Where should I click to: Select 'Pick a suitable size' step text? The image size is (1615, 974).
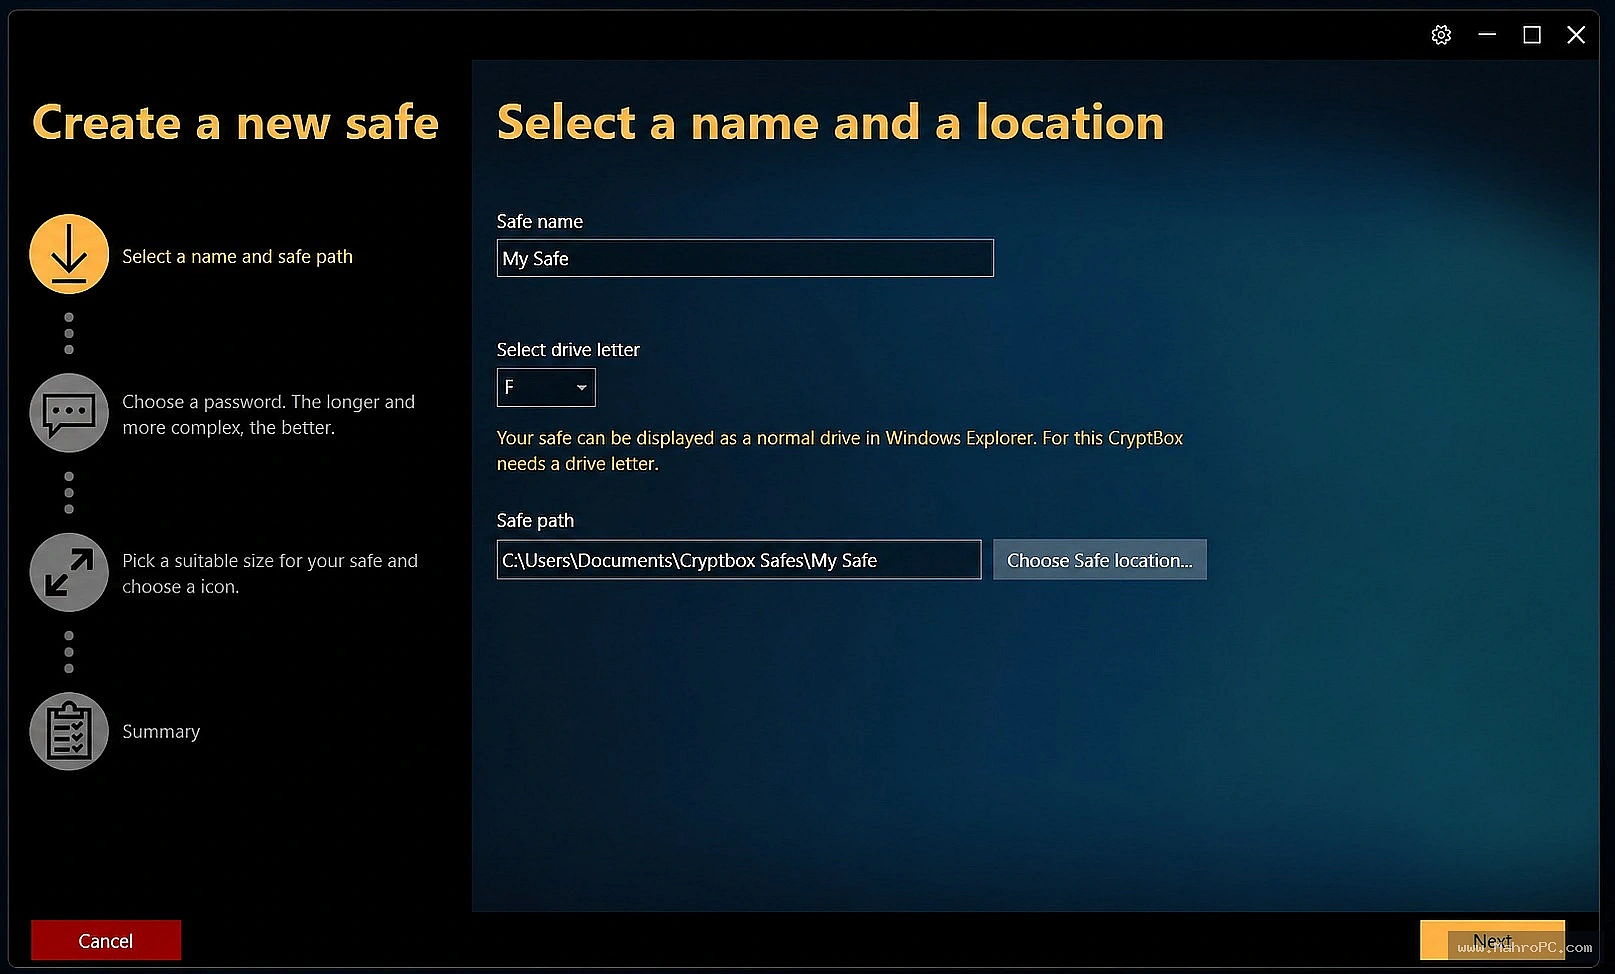270,573
